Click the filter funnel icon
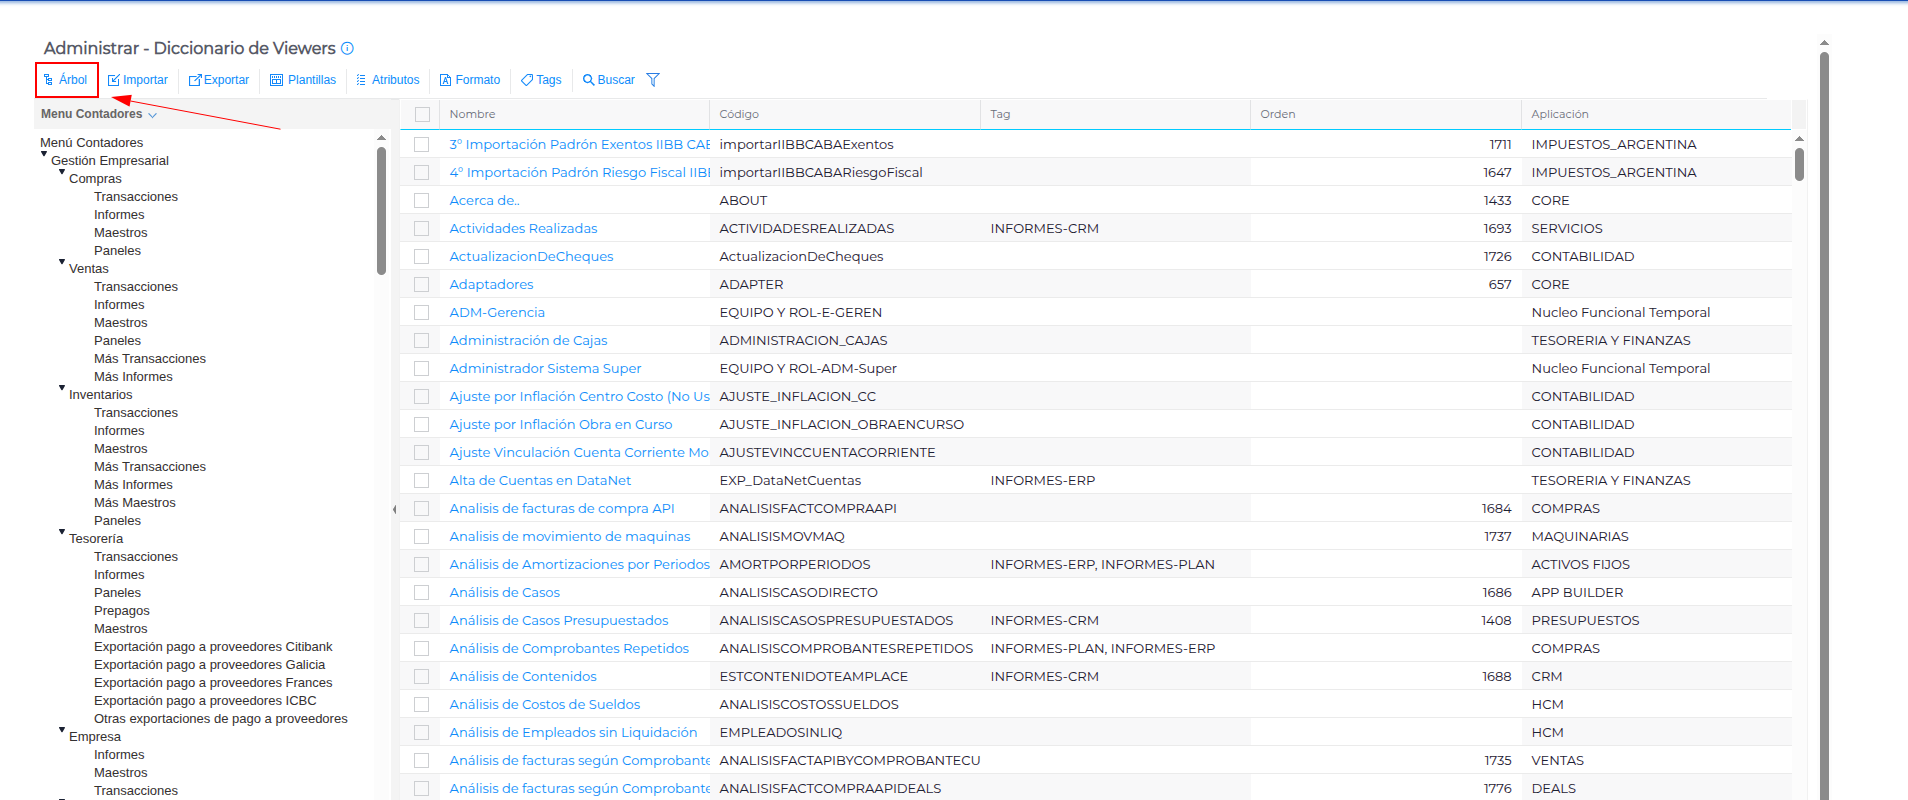 click(653, 80)
